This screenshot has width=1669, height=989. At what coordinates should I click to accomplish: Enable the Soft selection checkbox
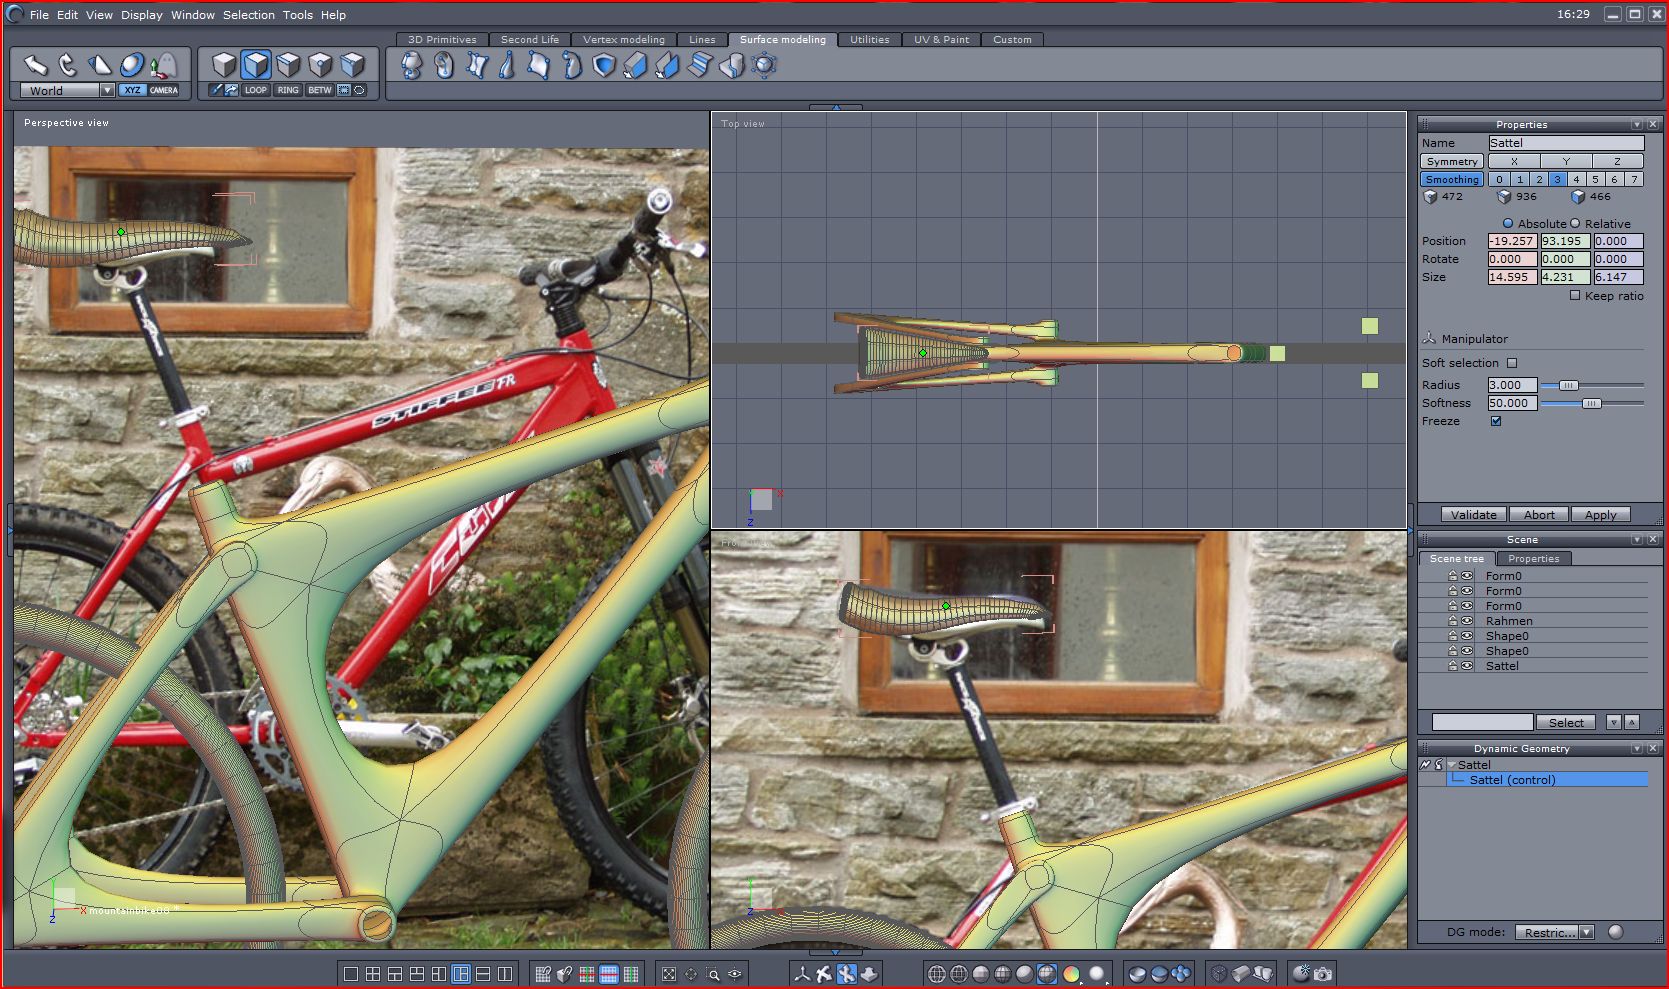click(x=1512, y=363)
